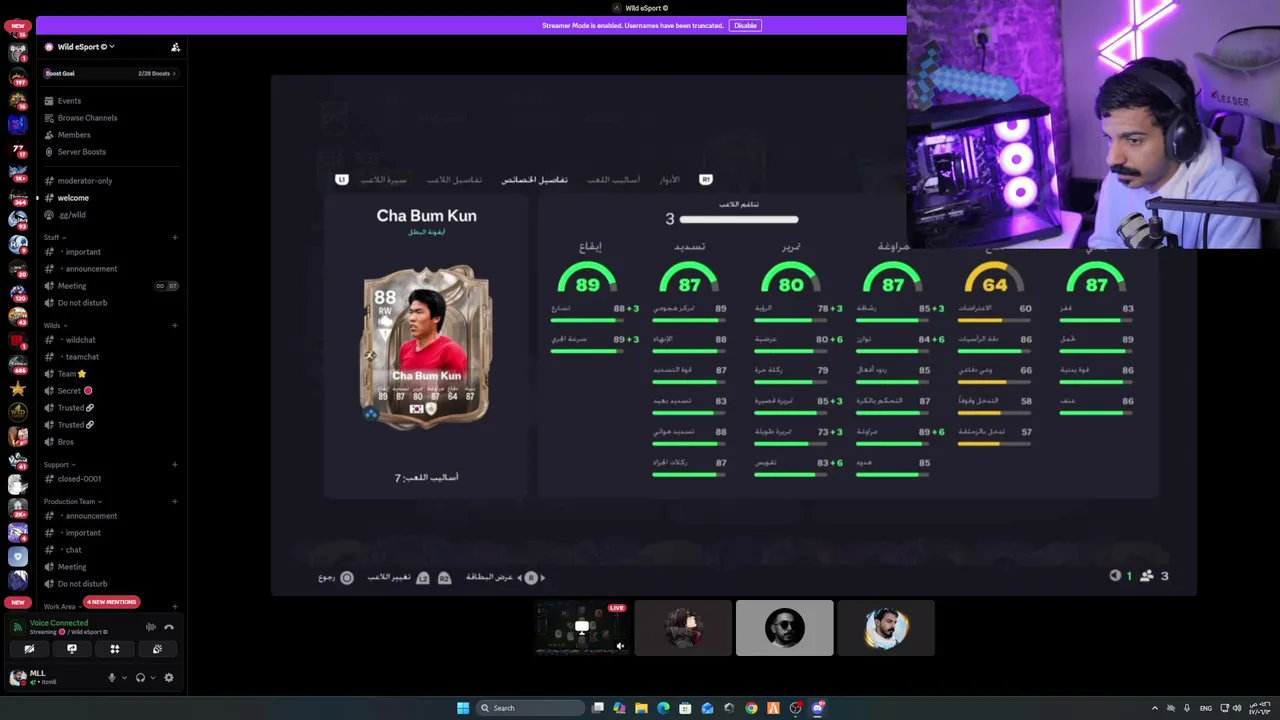The image size is (1280, 720).
Task: Disconnect from the voice channel
Action: pos(169,627)
